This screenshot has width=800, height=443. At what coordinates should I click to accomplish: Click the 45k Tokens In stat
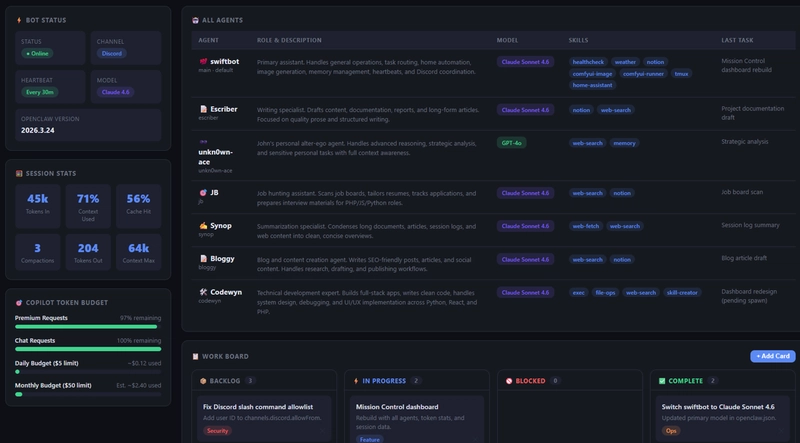point(38,206)
